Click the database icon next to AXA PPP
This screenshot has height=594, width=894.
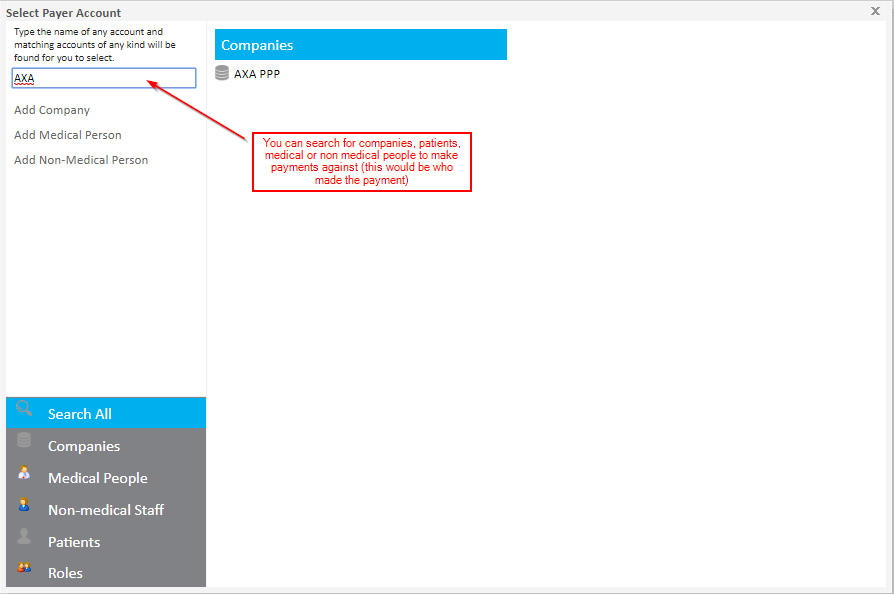click(222, 73)
